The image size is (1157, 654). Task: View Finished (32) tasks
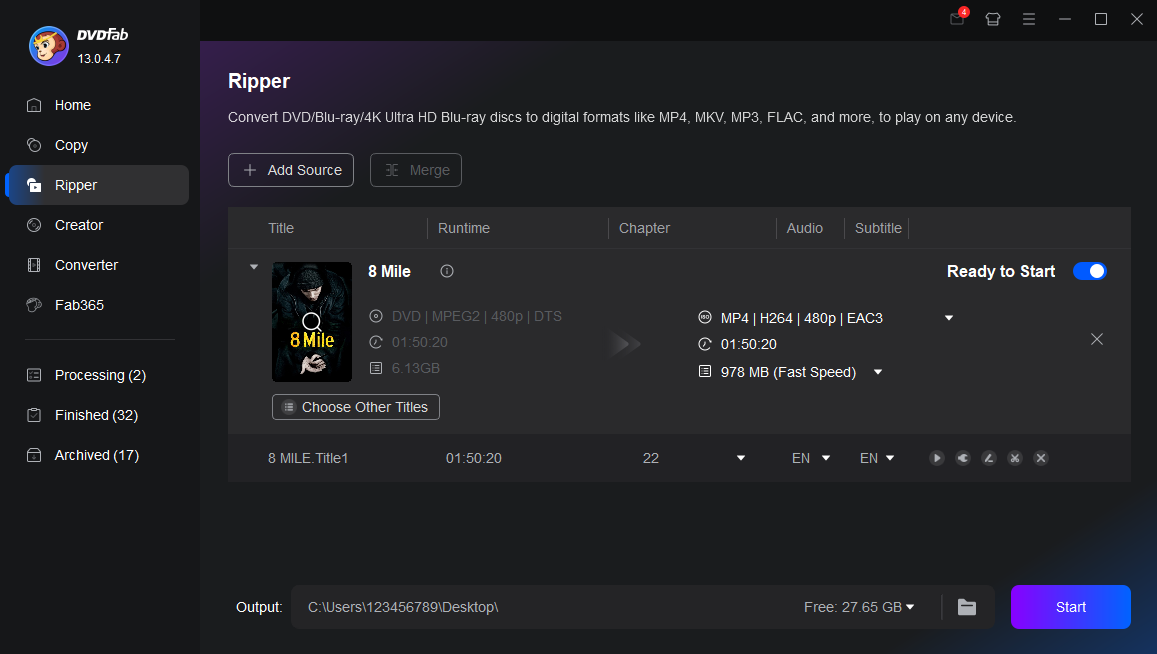click(x=97, y=415)
